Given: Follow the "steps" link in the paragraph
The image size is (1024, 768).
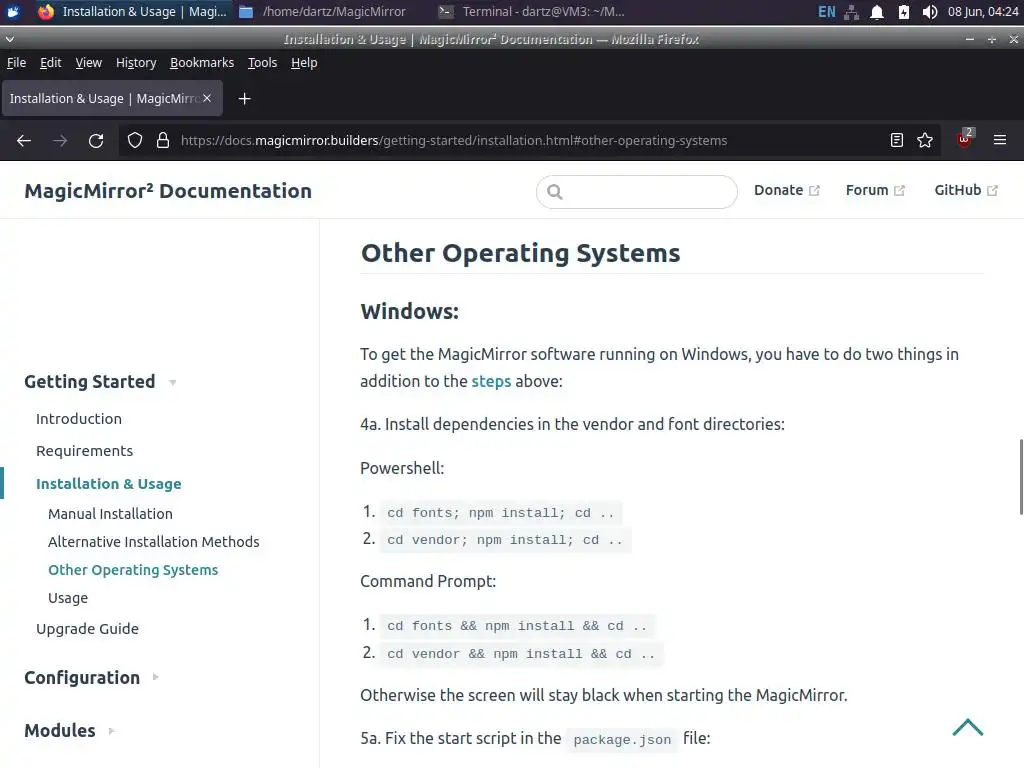Looking at the screenshot, I should (x=491, y=381).
